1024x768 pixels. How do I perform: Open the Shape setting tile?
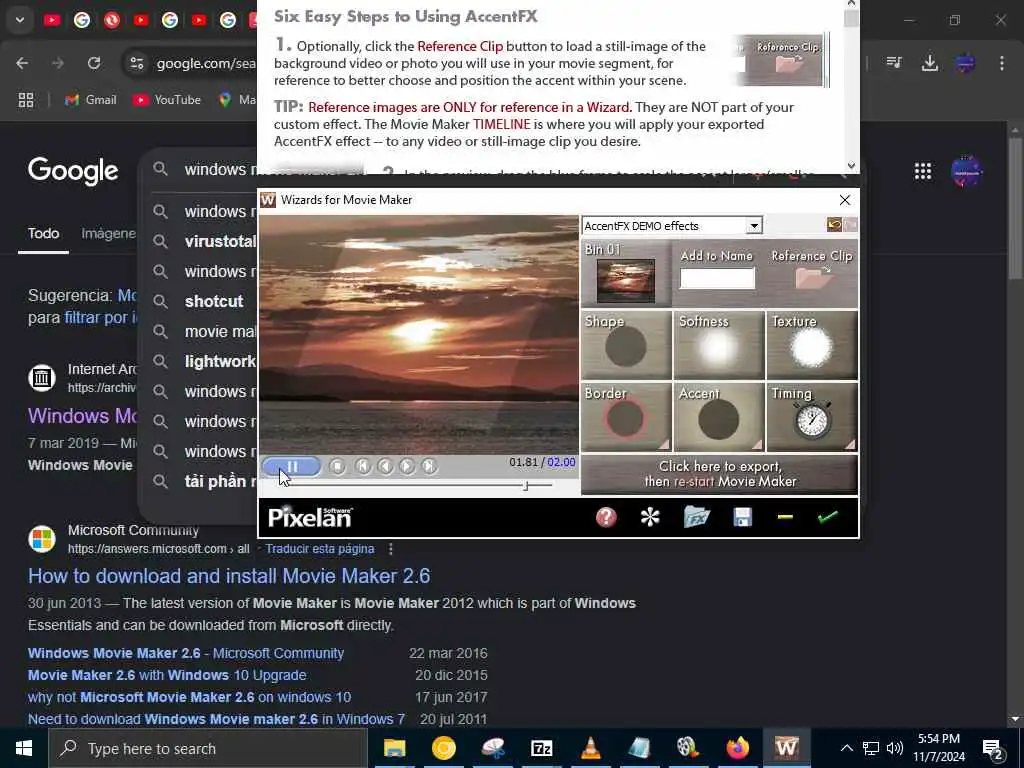pos(626,345)
